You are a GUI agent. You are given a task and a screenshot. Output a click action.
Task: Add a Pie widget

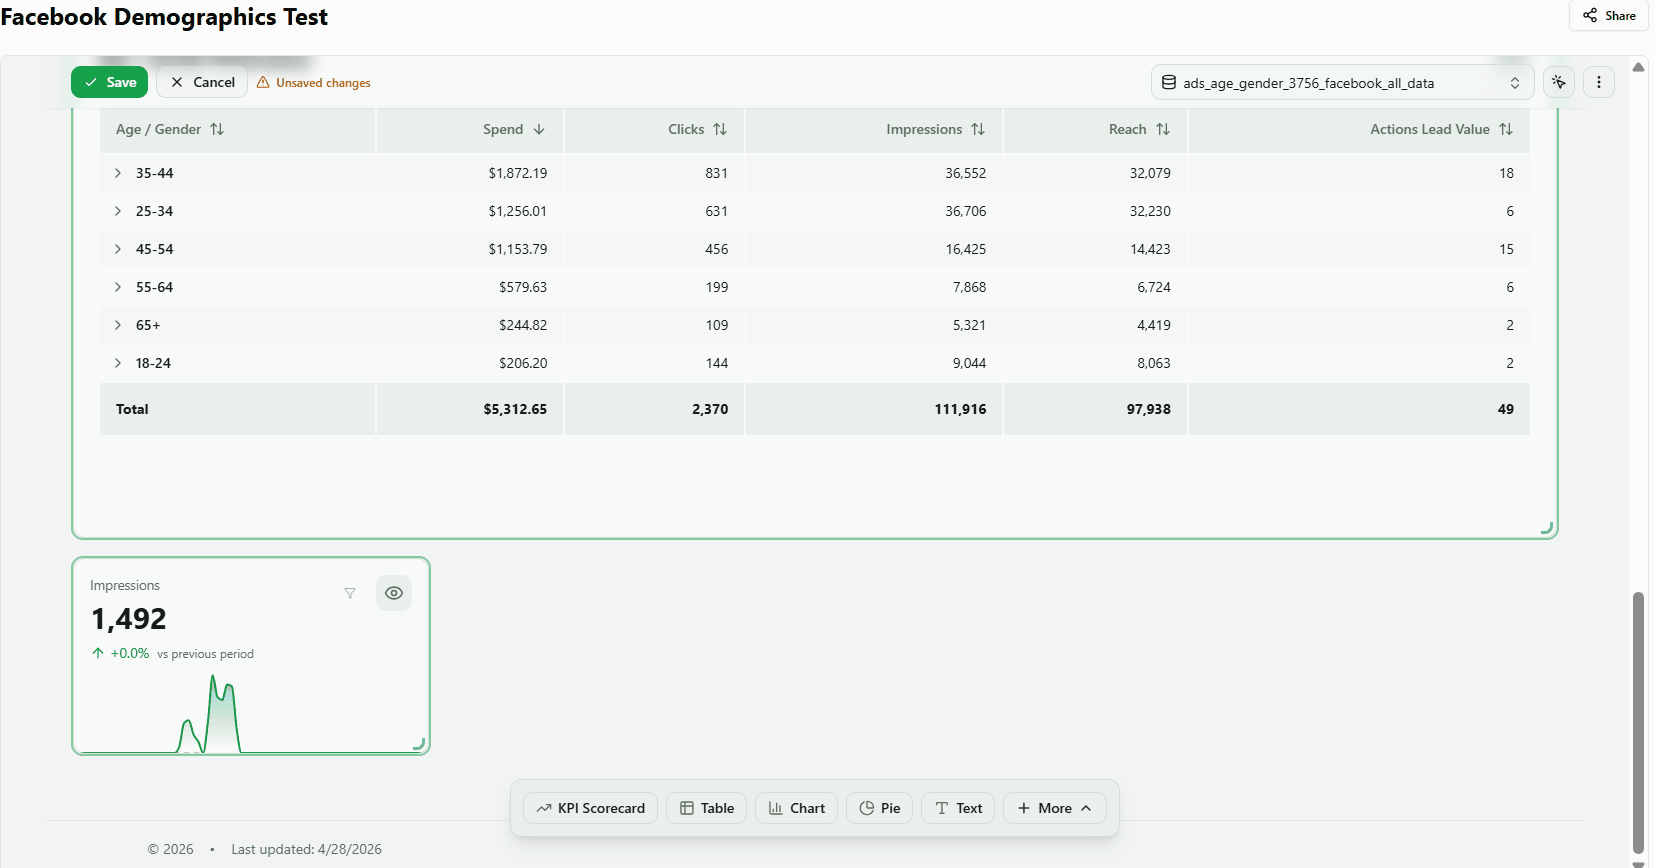pos(880,808)
